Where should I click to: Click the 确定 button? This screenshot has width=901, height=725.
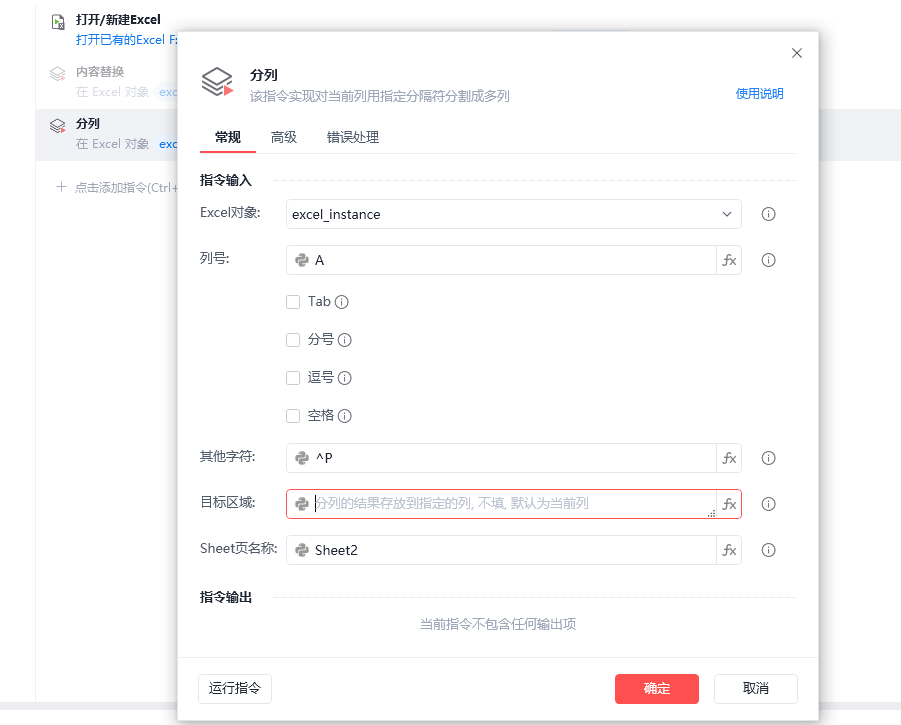tap(657, 689)
